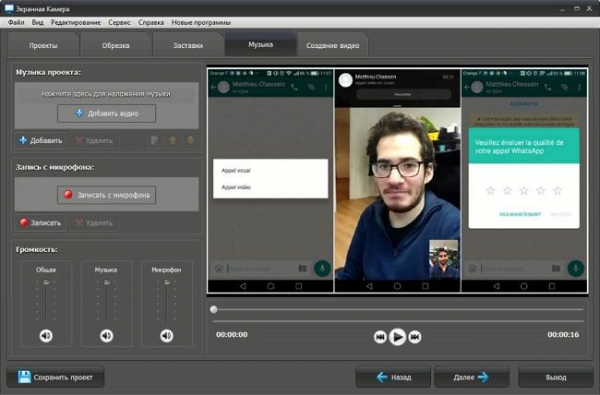Click the Назад button
600x395 pixels.
point(393,377)
